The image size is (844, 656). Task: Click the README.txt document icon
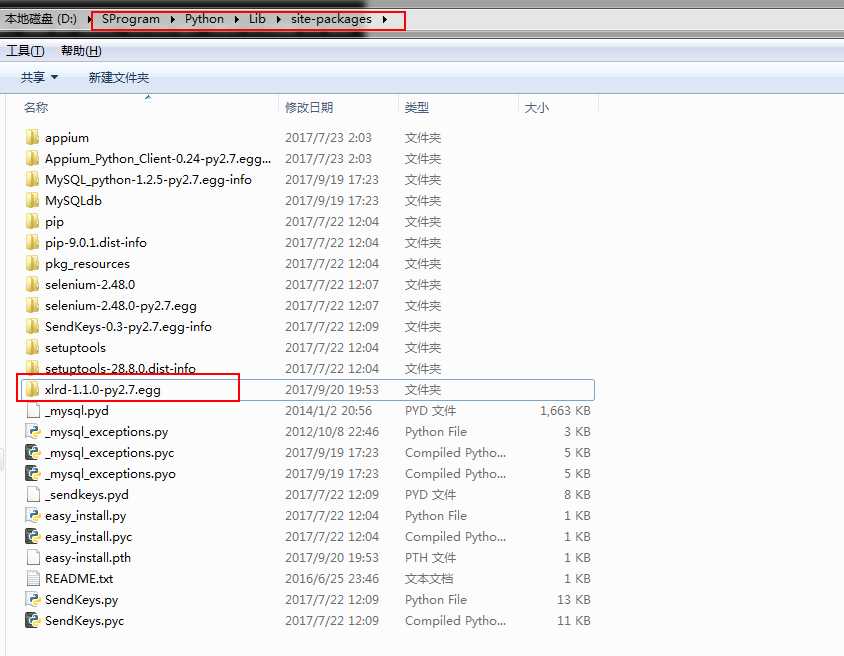(33, 579)
